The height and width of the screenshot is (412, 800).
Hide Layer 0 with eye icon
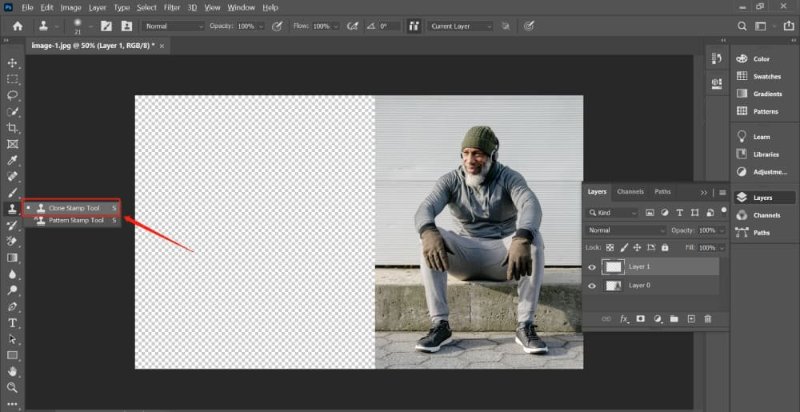coord(593,286)
